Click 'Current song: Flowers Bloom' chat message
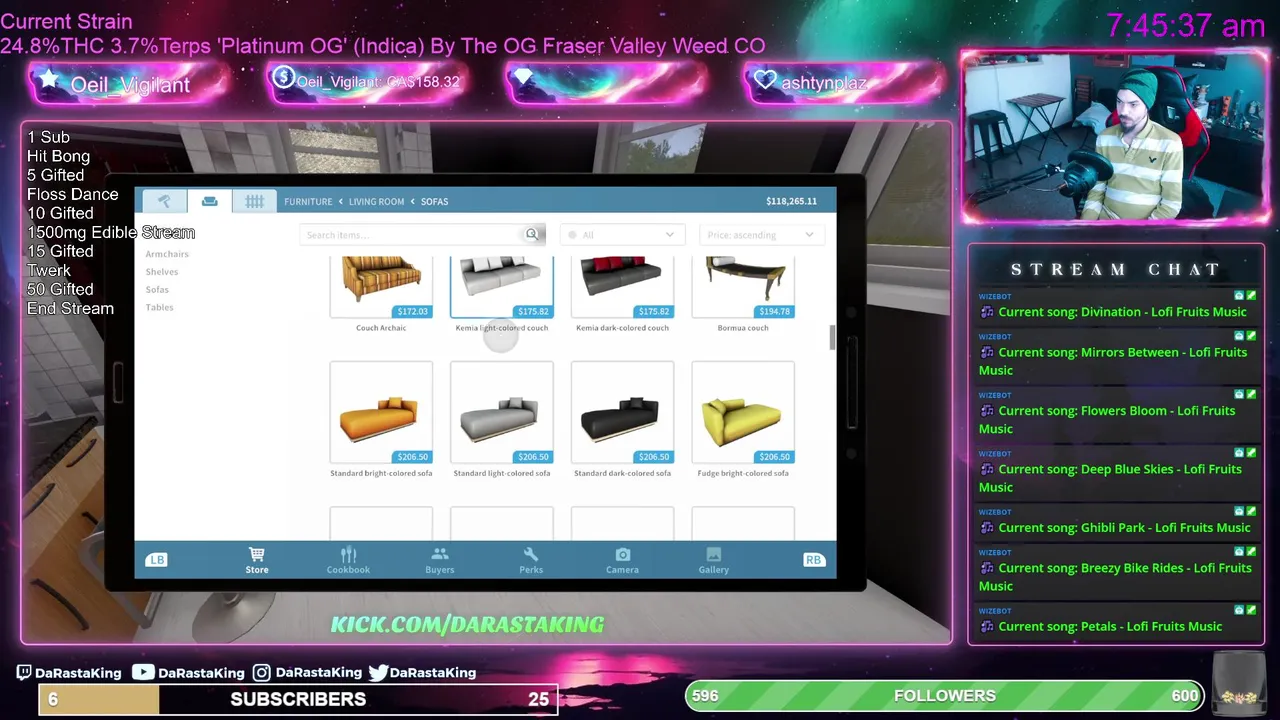 pos(1116,420)
